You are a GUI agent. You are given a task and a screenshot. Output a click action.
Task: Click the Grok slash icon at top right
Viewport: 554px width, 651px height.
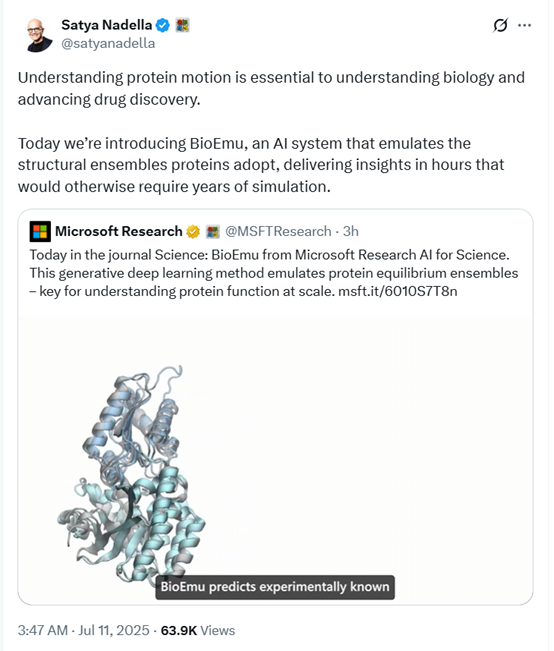[x=500, y=25]
